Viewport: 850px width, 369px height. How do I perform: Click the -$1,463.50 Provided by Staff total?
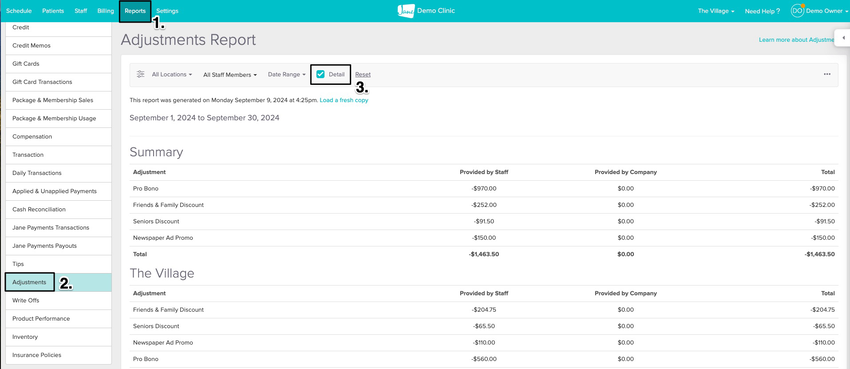(484, 254)
